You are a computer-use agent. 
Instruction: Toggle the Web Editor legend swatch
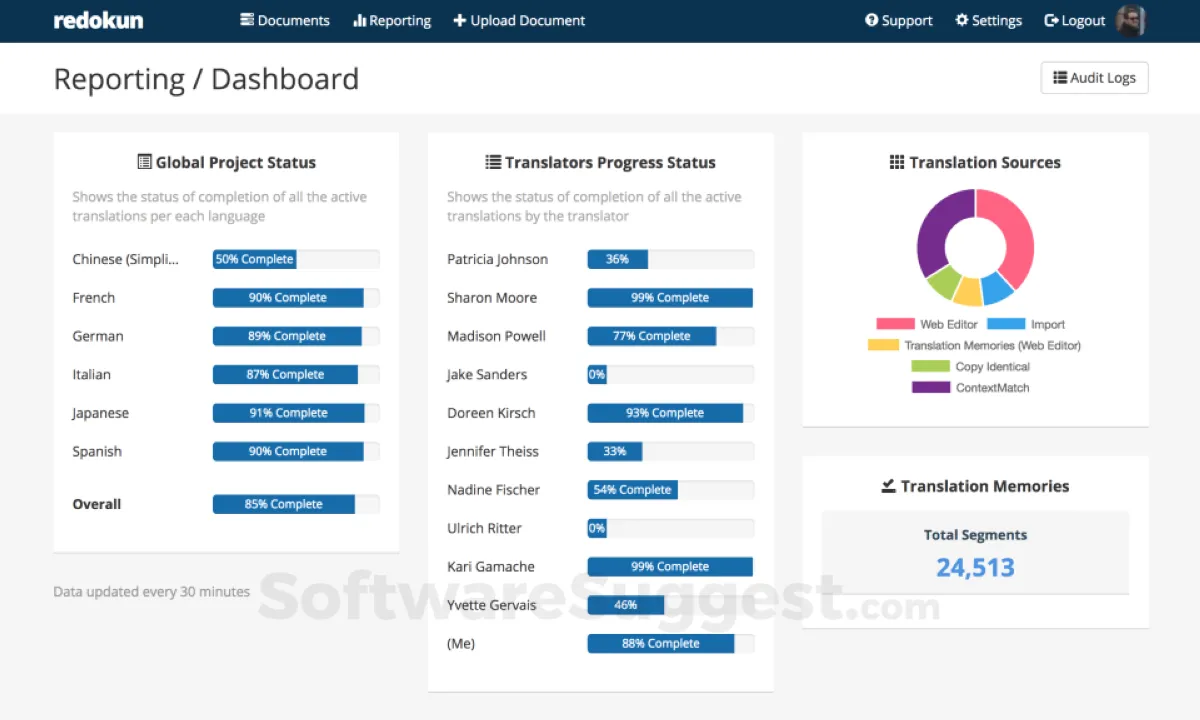coord(895,324)
